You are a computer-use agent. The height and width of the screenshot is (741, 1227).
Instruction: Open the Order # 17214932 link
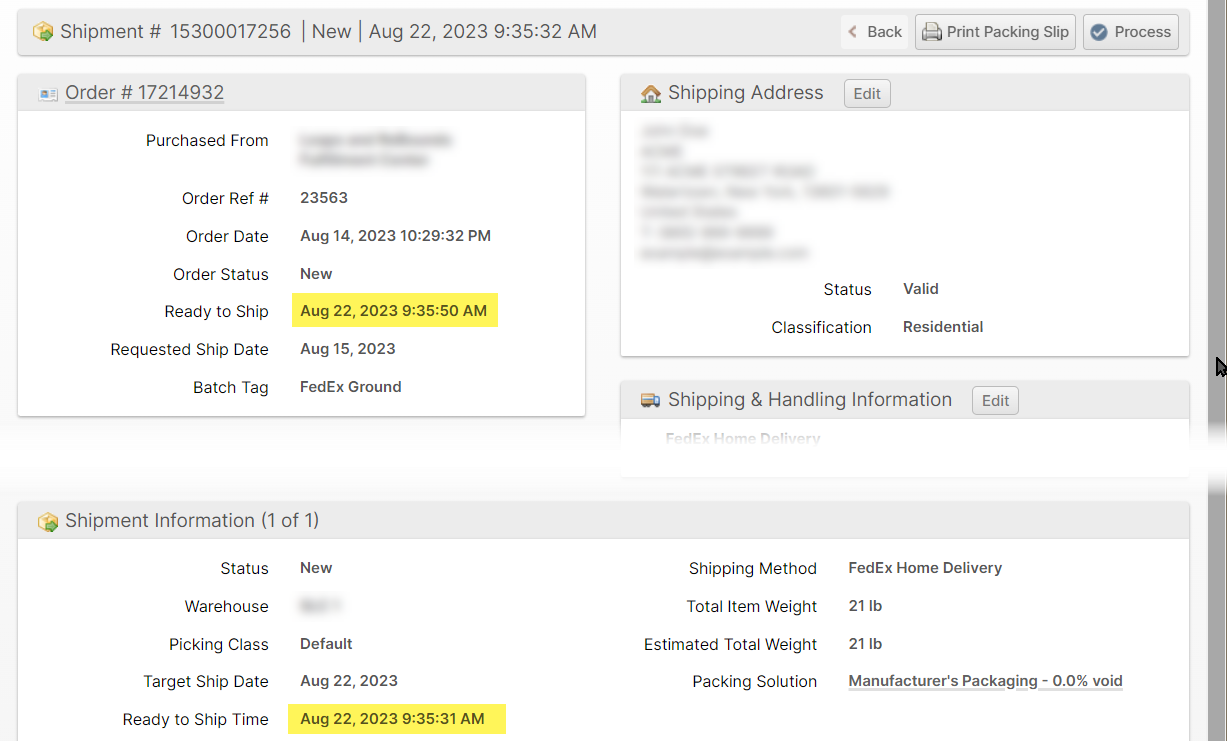[144, 93]
